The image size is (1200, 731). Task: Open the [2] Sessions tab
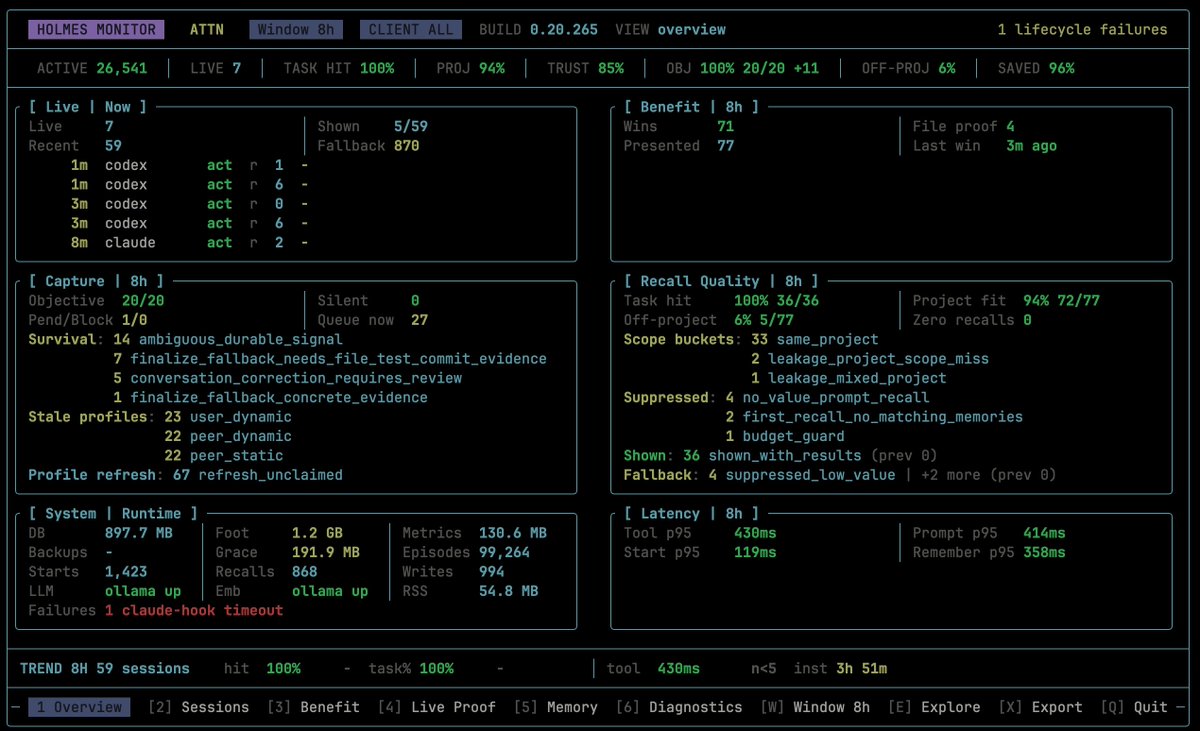point(198,707)
